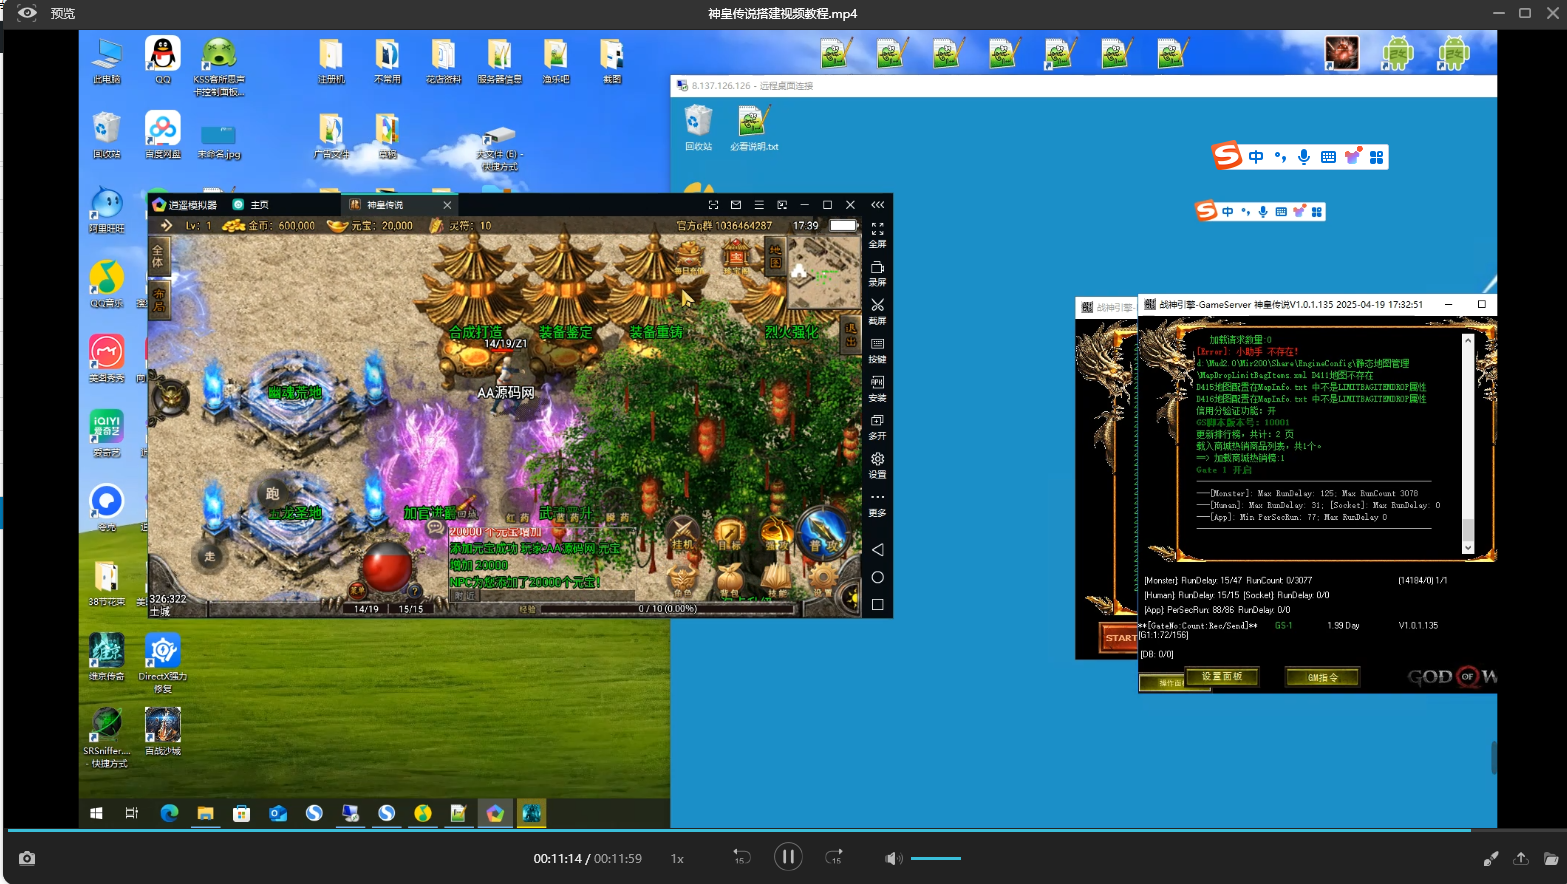The width and height of the screenshot is (1567, 884).
Task: Tap the 退出 exit tab in game
Action: pyautogui.click(x=851, y=336)
